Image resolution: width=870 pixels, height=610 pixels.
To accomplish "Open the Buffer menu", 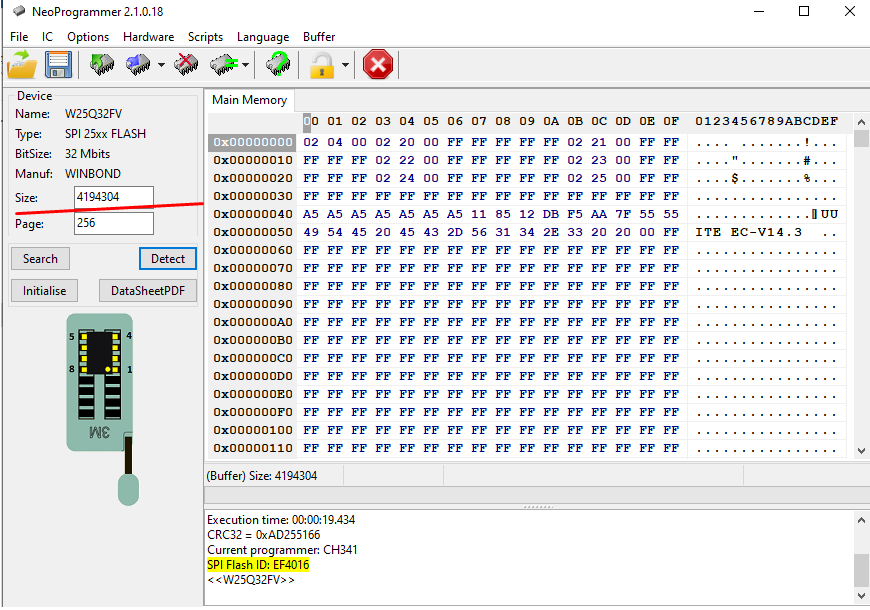I will (319, 37).
